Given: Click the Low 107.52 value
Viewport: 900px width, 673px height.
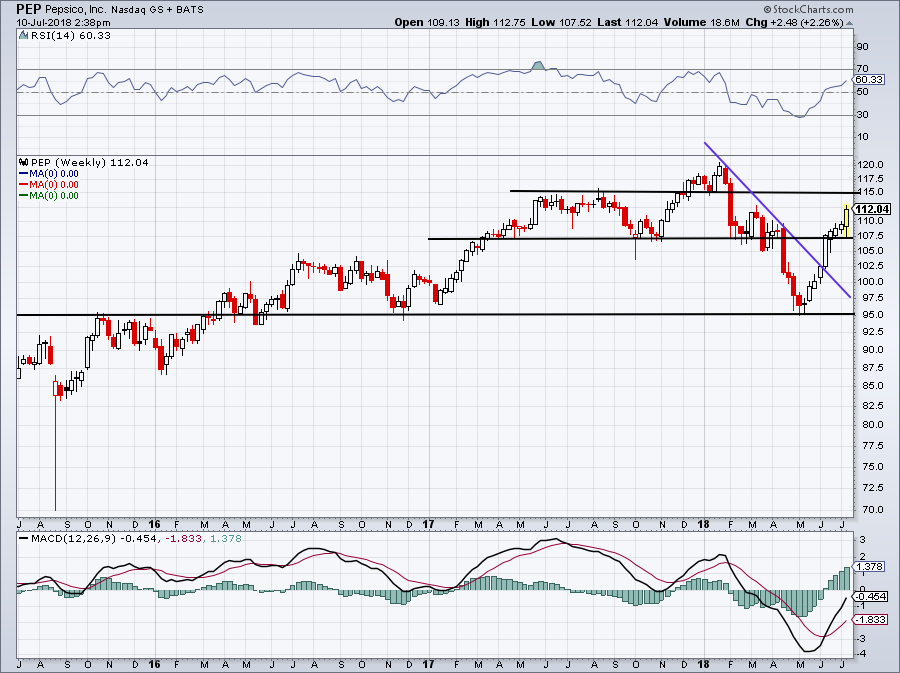Looking at the screenshot, I should coord(561,22).
